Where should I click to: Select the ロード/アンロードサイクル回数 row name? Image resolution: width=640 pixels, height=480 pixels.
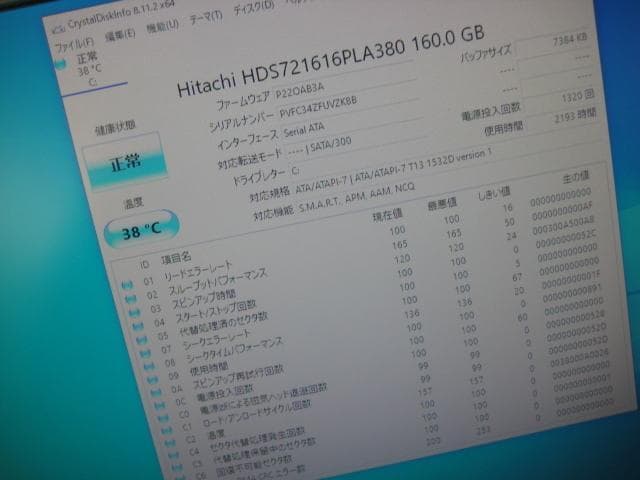(x=258, y=413)
